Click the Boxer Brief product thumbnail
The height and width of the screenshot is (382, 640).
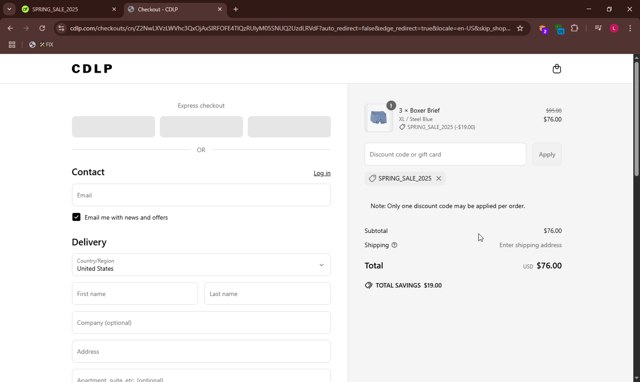pos(378,118)
